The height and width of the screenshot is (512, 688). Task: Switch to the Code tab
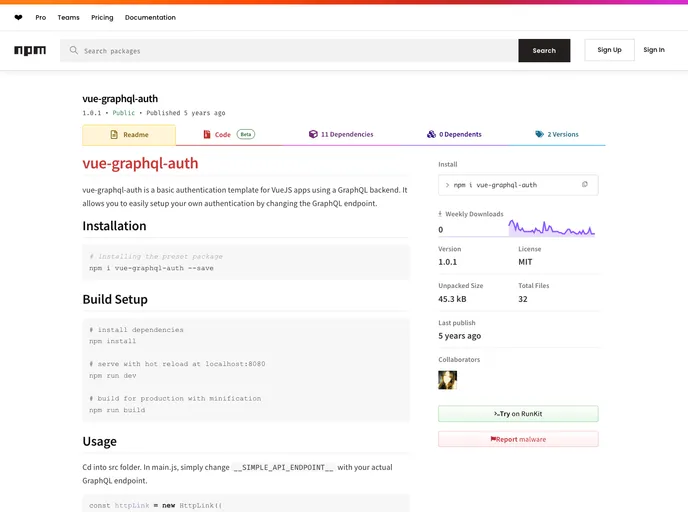(x=229, y=134)
